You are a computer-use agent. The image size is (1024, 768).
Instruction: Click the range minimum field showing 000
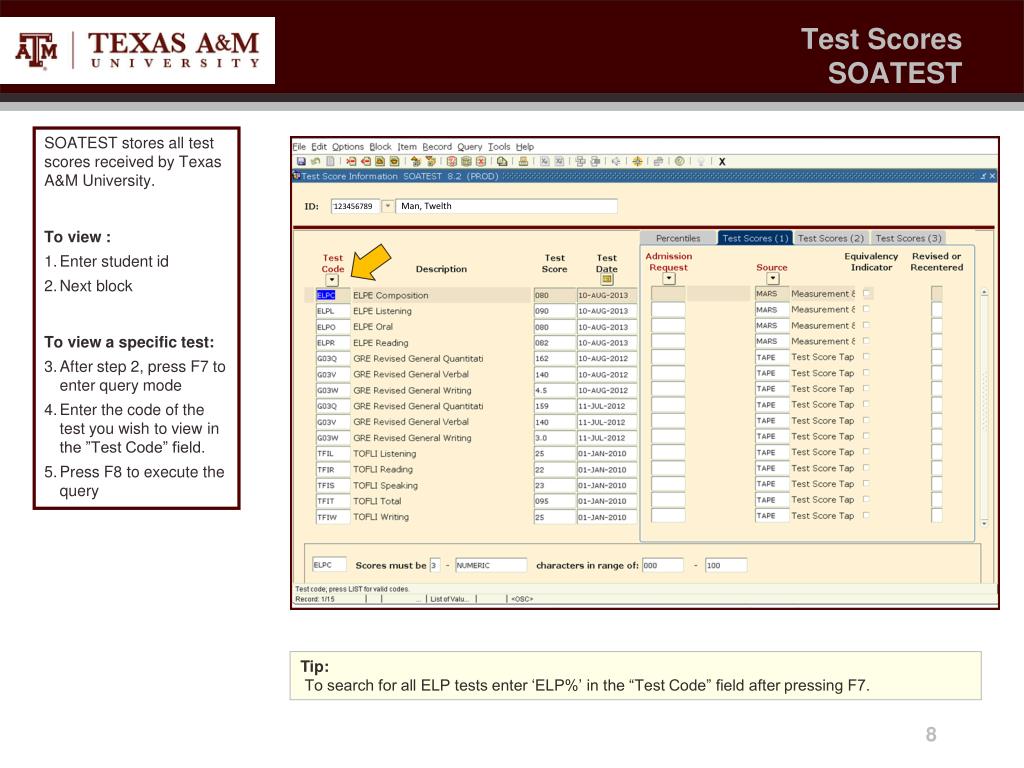663,565
